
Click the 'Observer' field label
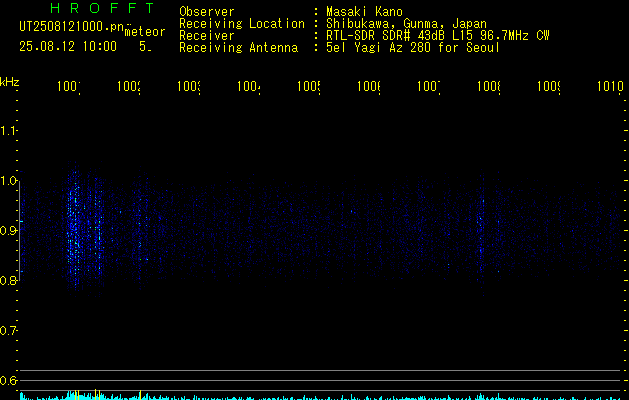(x=207, y=11)
